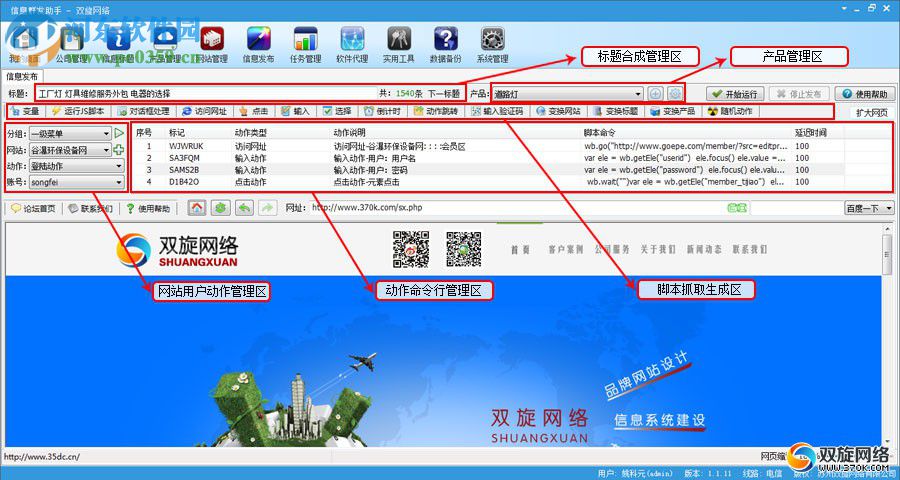The image size is (900, 480).
Task: Click green plus icon next to 网站
Action: point(119,150)
